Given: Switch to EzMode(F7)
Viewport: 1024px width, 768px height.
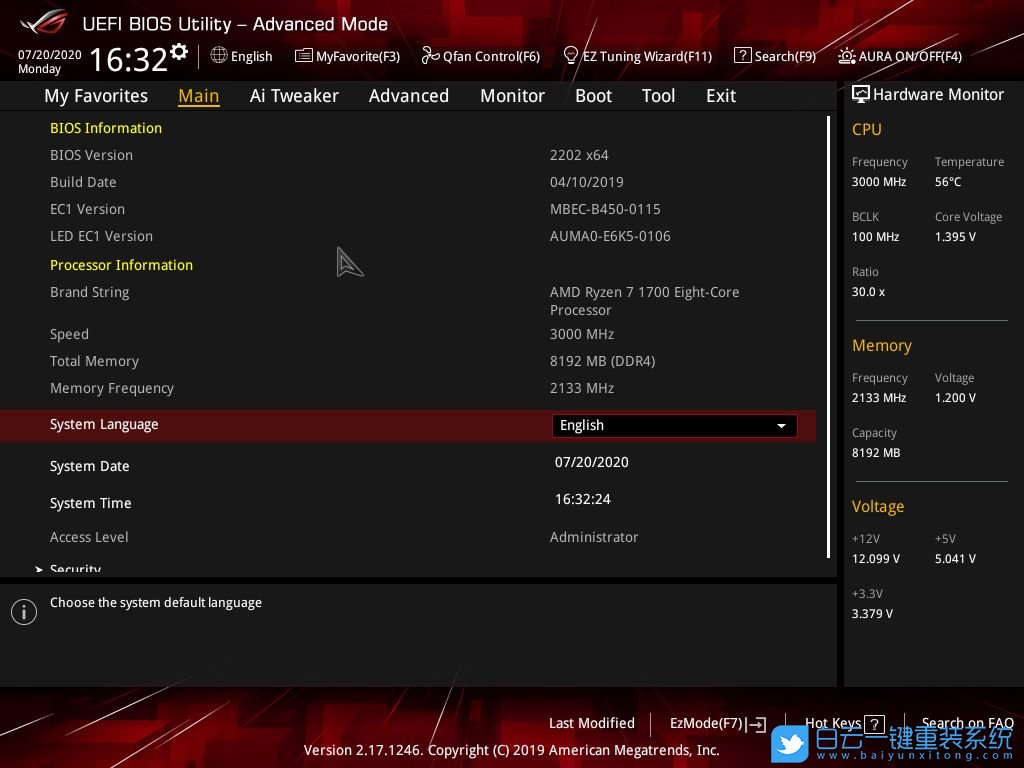Looking at the screenshot, I should (x=717, y=724).
